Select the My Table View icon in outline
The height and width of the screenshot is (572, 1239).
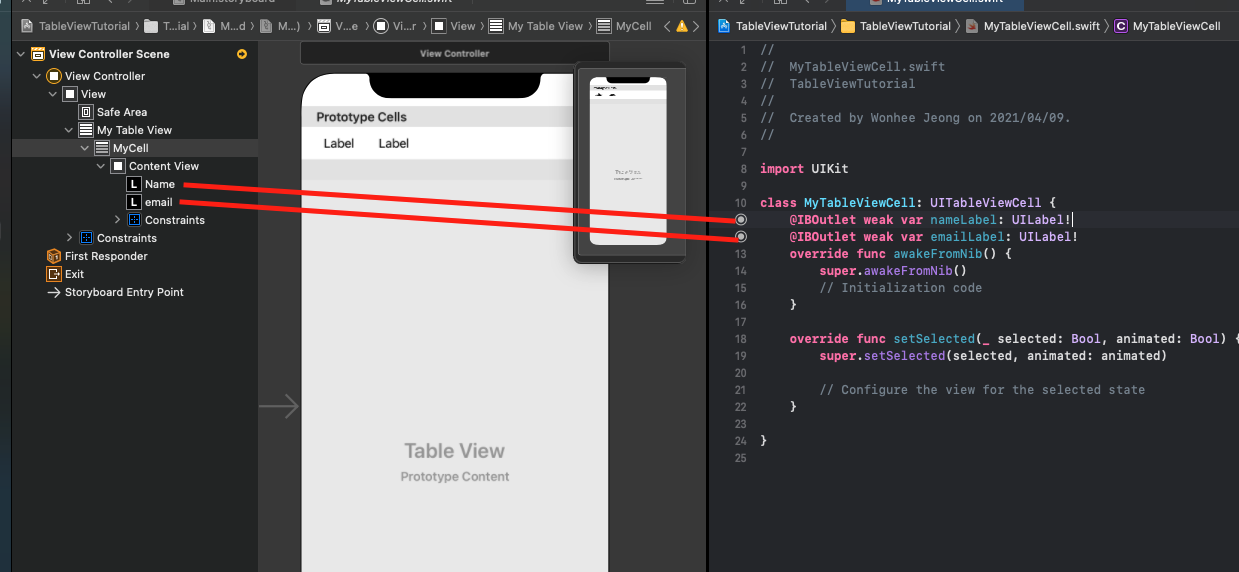(86, 130)
